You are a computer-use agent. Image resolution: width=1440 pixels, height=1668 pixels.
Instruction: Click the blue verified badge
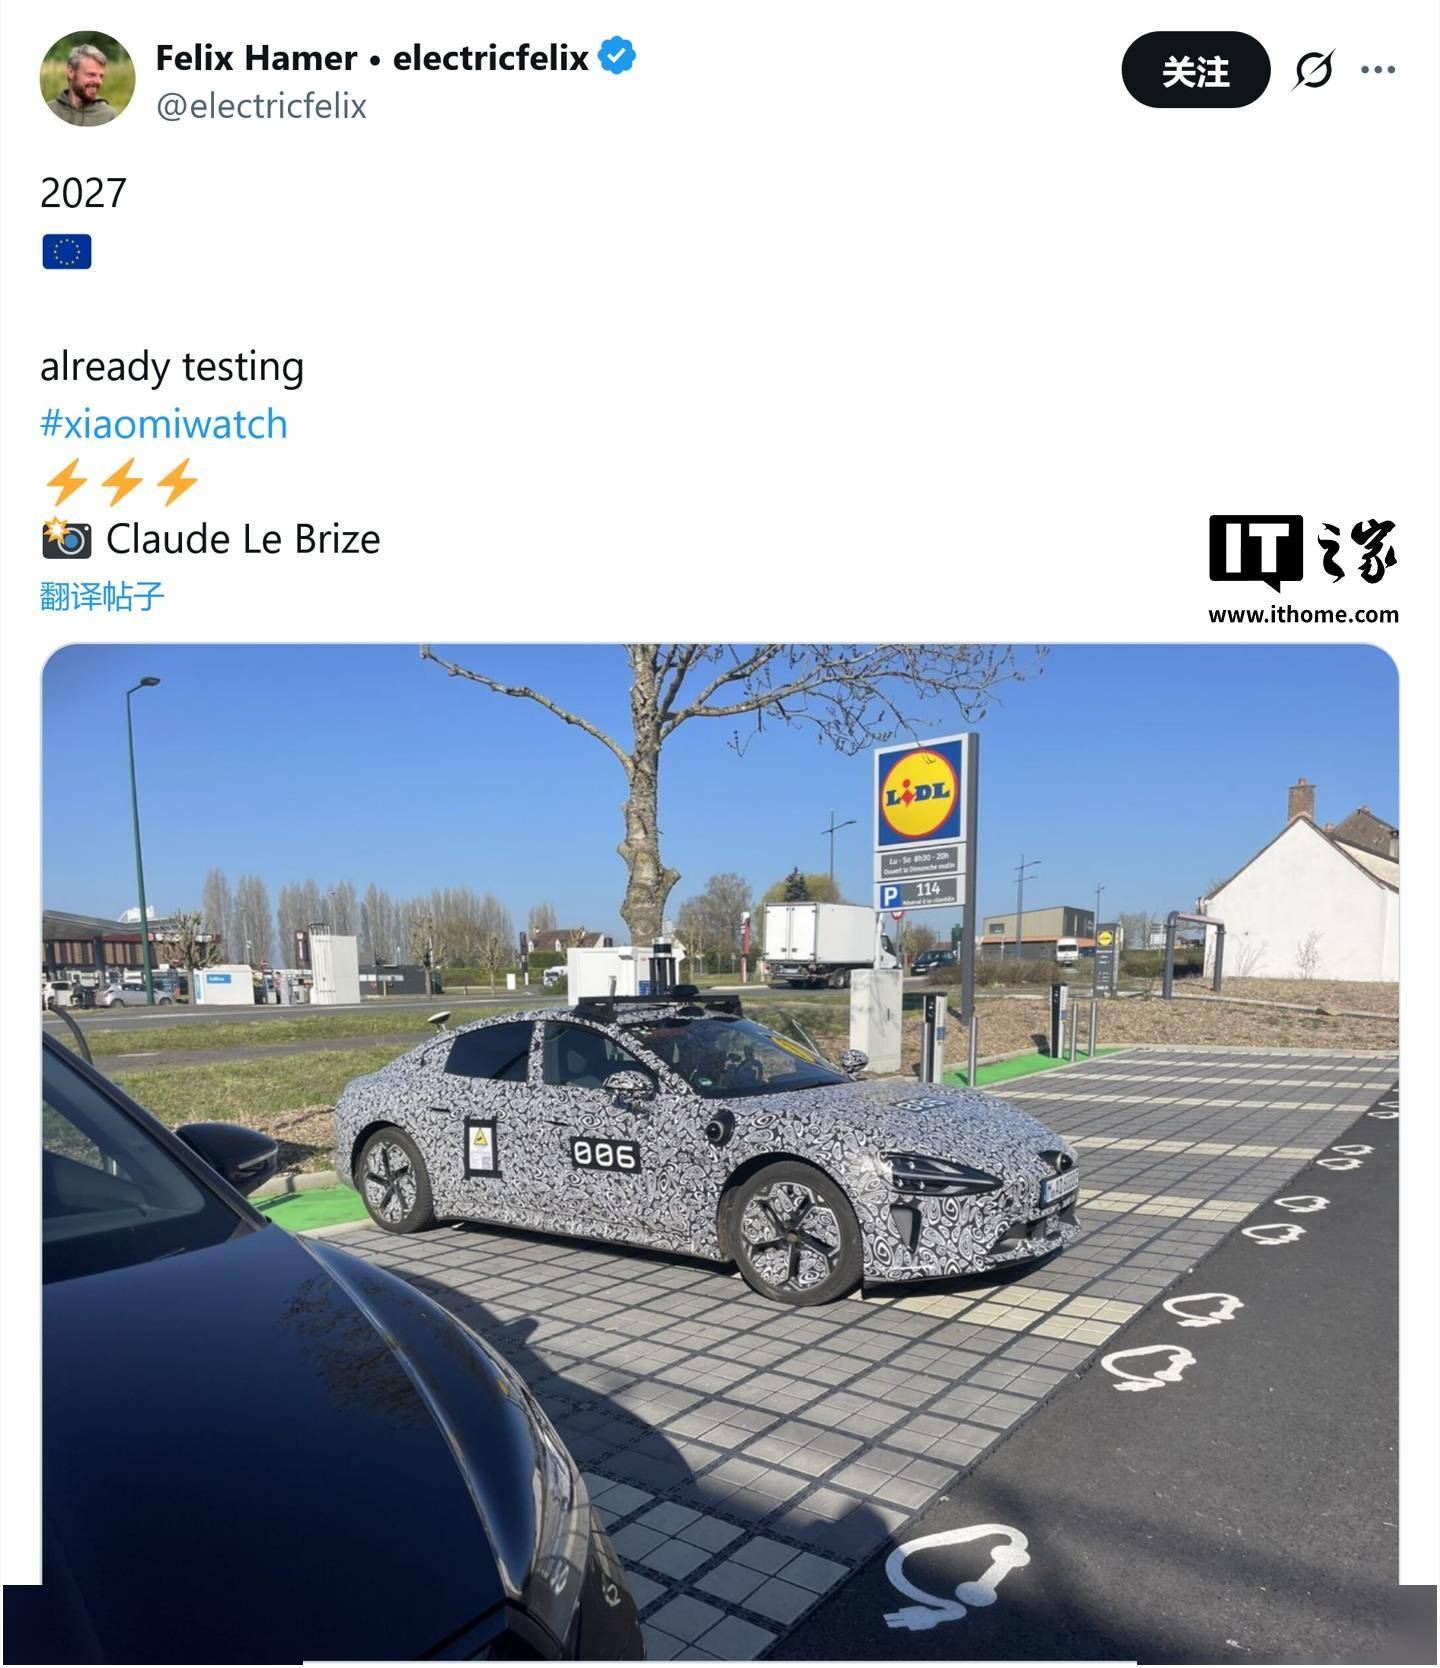pos(617,56)
